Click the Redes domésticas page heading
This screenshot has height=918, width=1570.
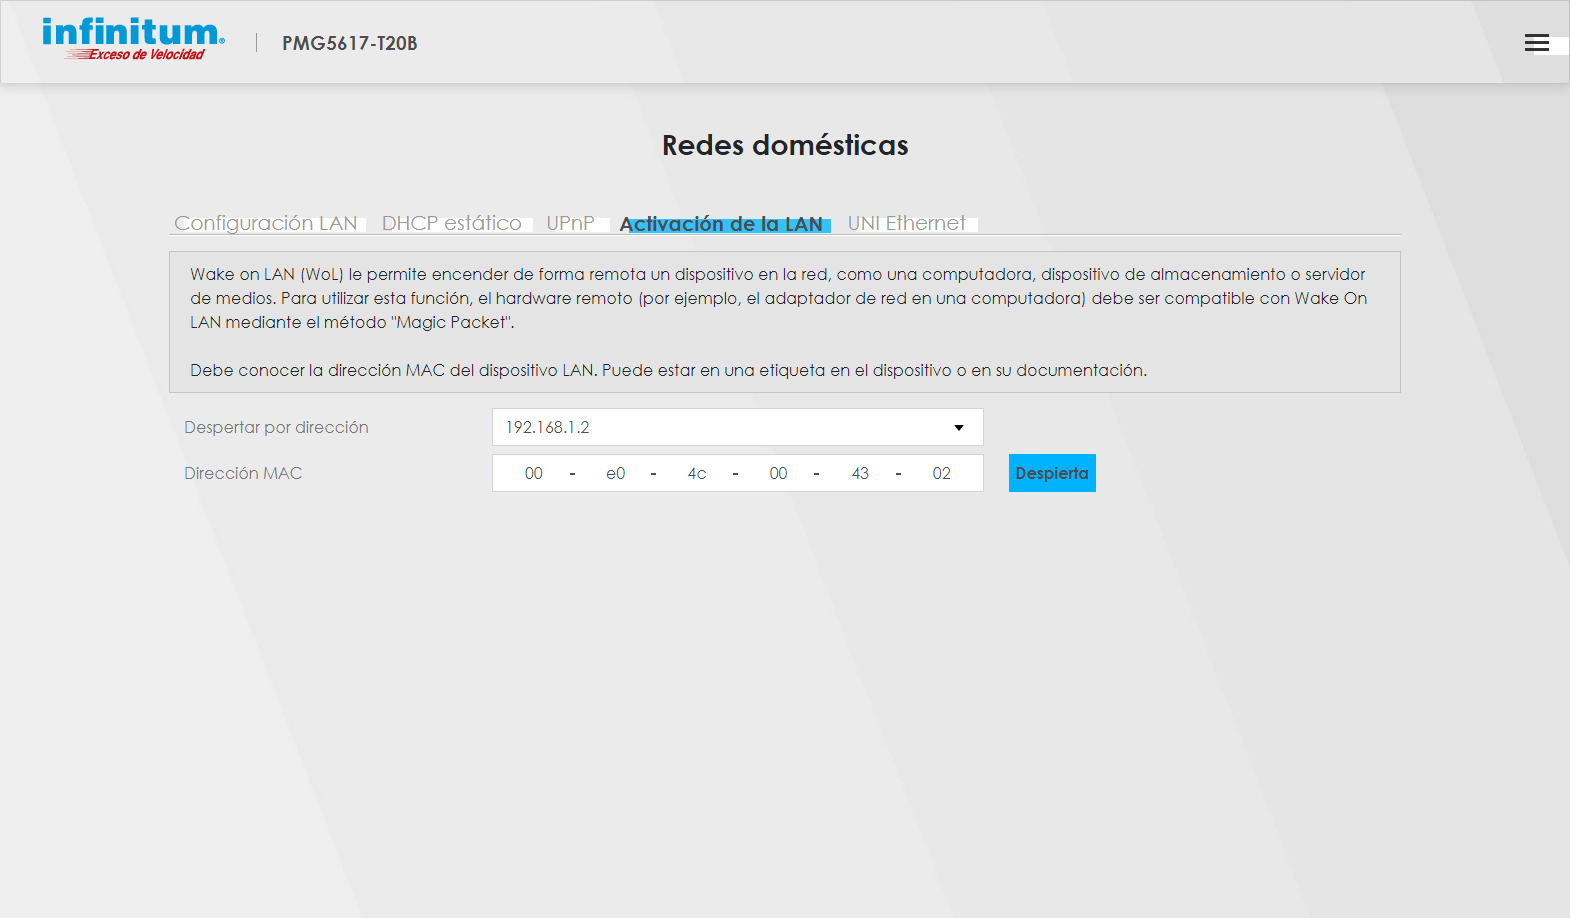[x=785, y=146]
